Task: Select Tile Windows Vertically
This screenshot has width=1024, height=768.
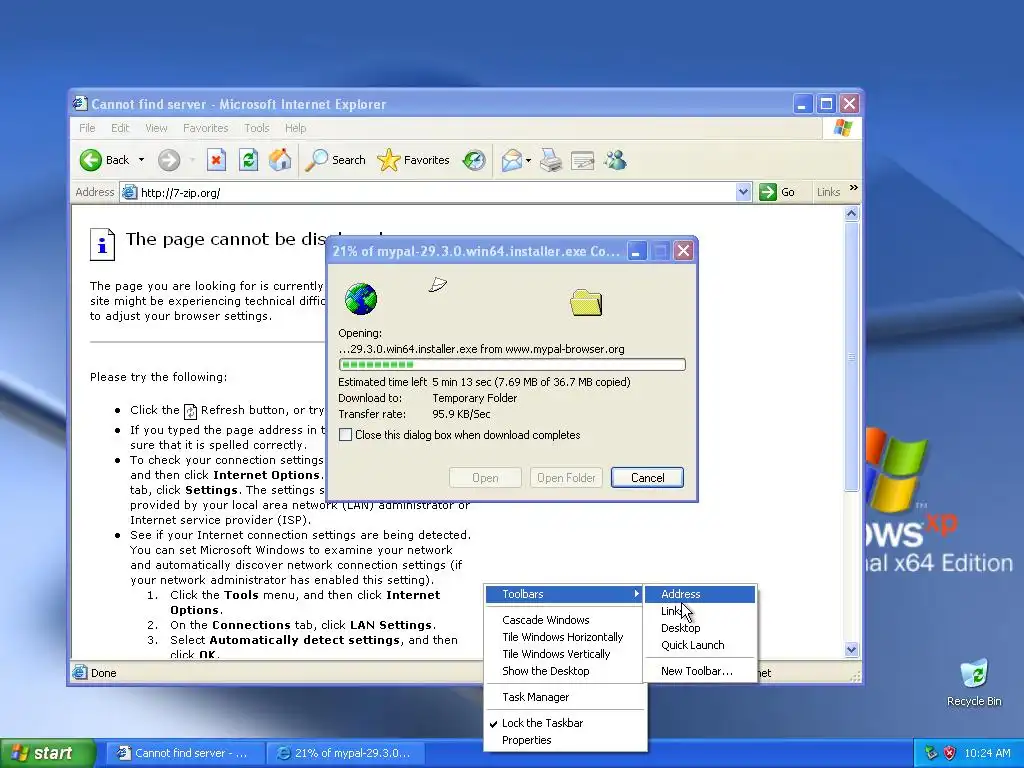Action: pyautogui.click(x=566, y=654)
